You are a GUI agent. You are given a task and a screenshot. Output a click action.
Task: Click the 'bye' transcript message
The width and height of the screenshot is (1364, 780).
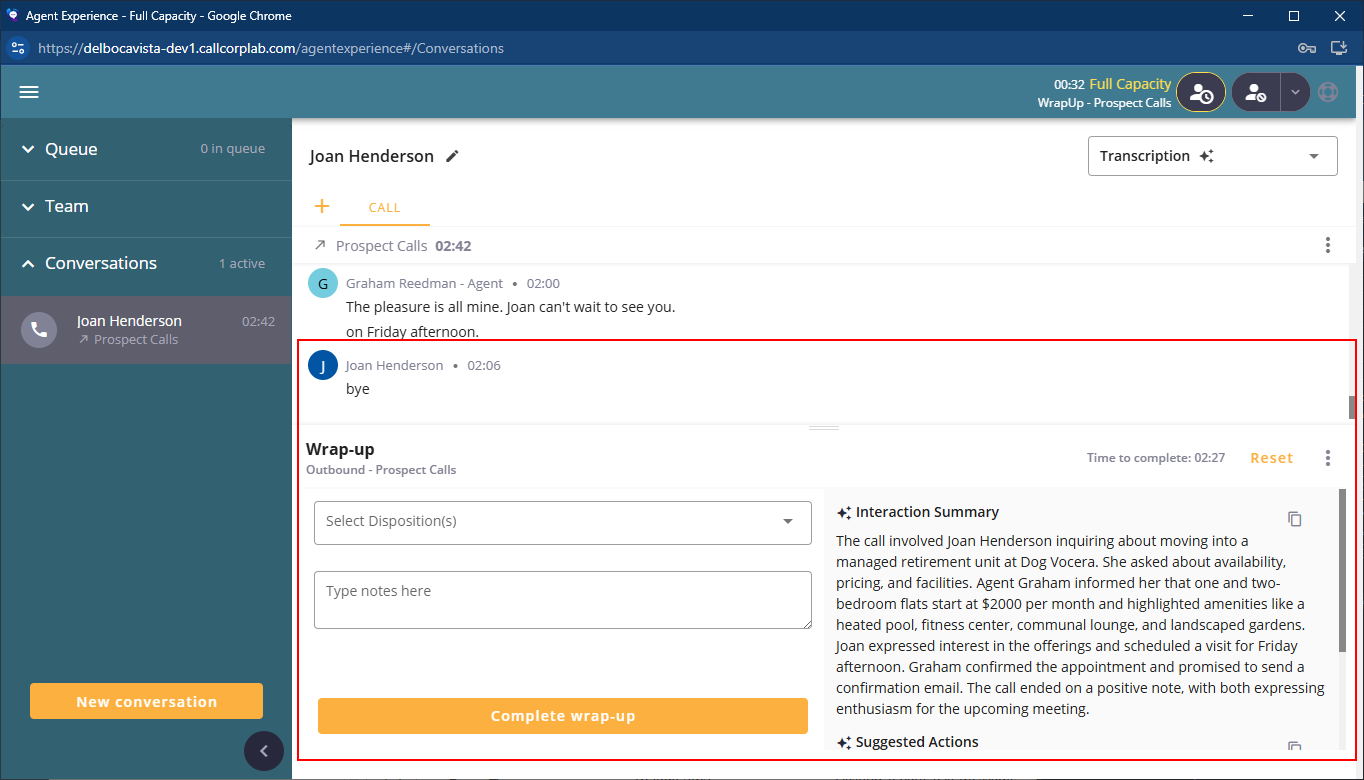pyautogui.click(x=358, y=389)
